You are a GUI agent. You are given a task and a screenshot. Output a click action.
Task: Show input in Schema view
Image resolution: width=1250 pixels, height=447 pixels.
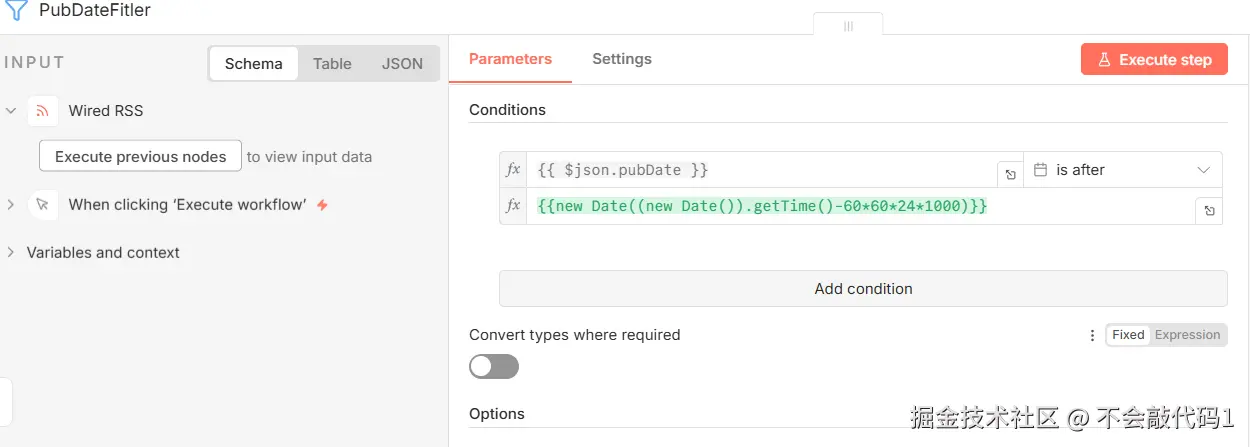tap(254, 64)
